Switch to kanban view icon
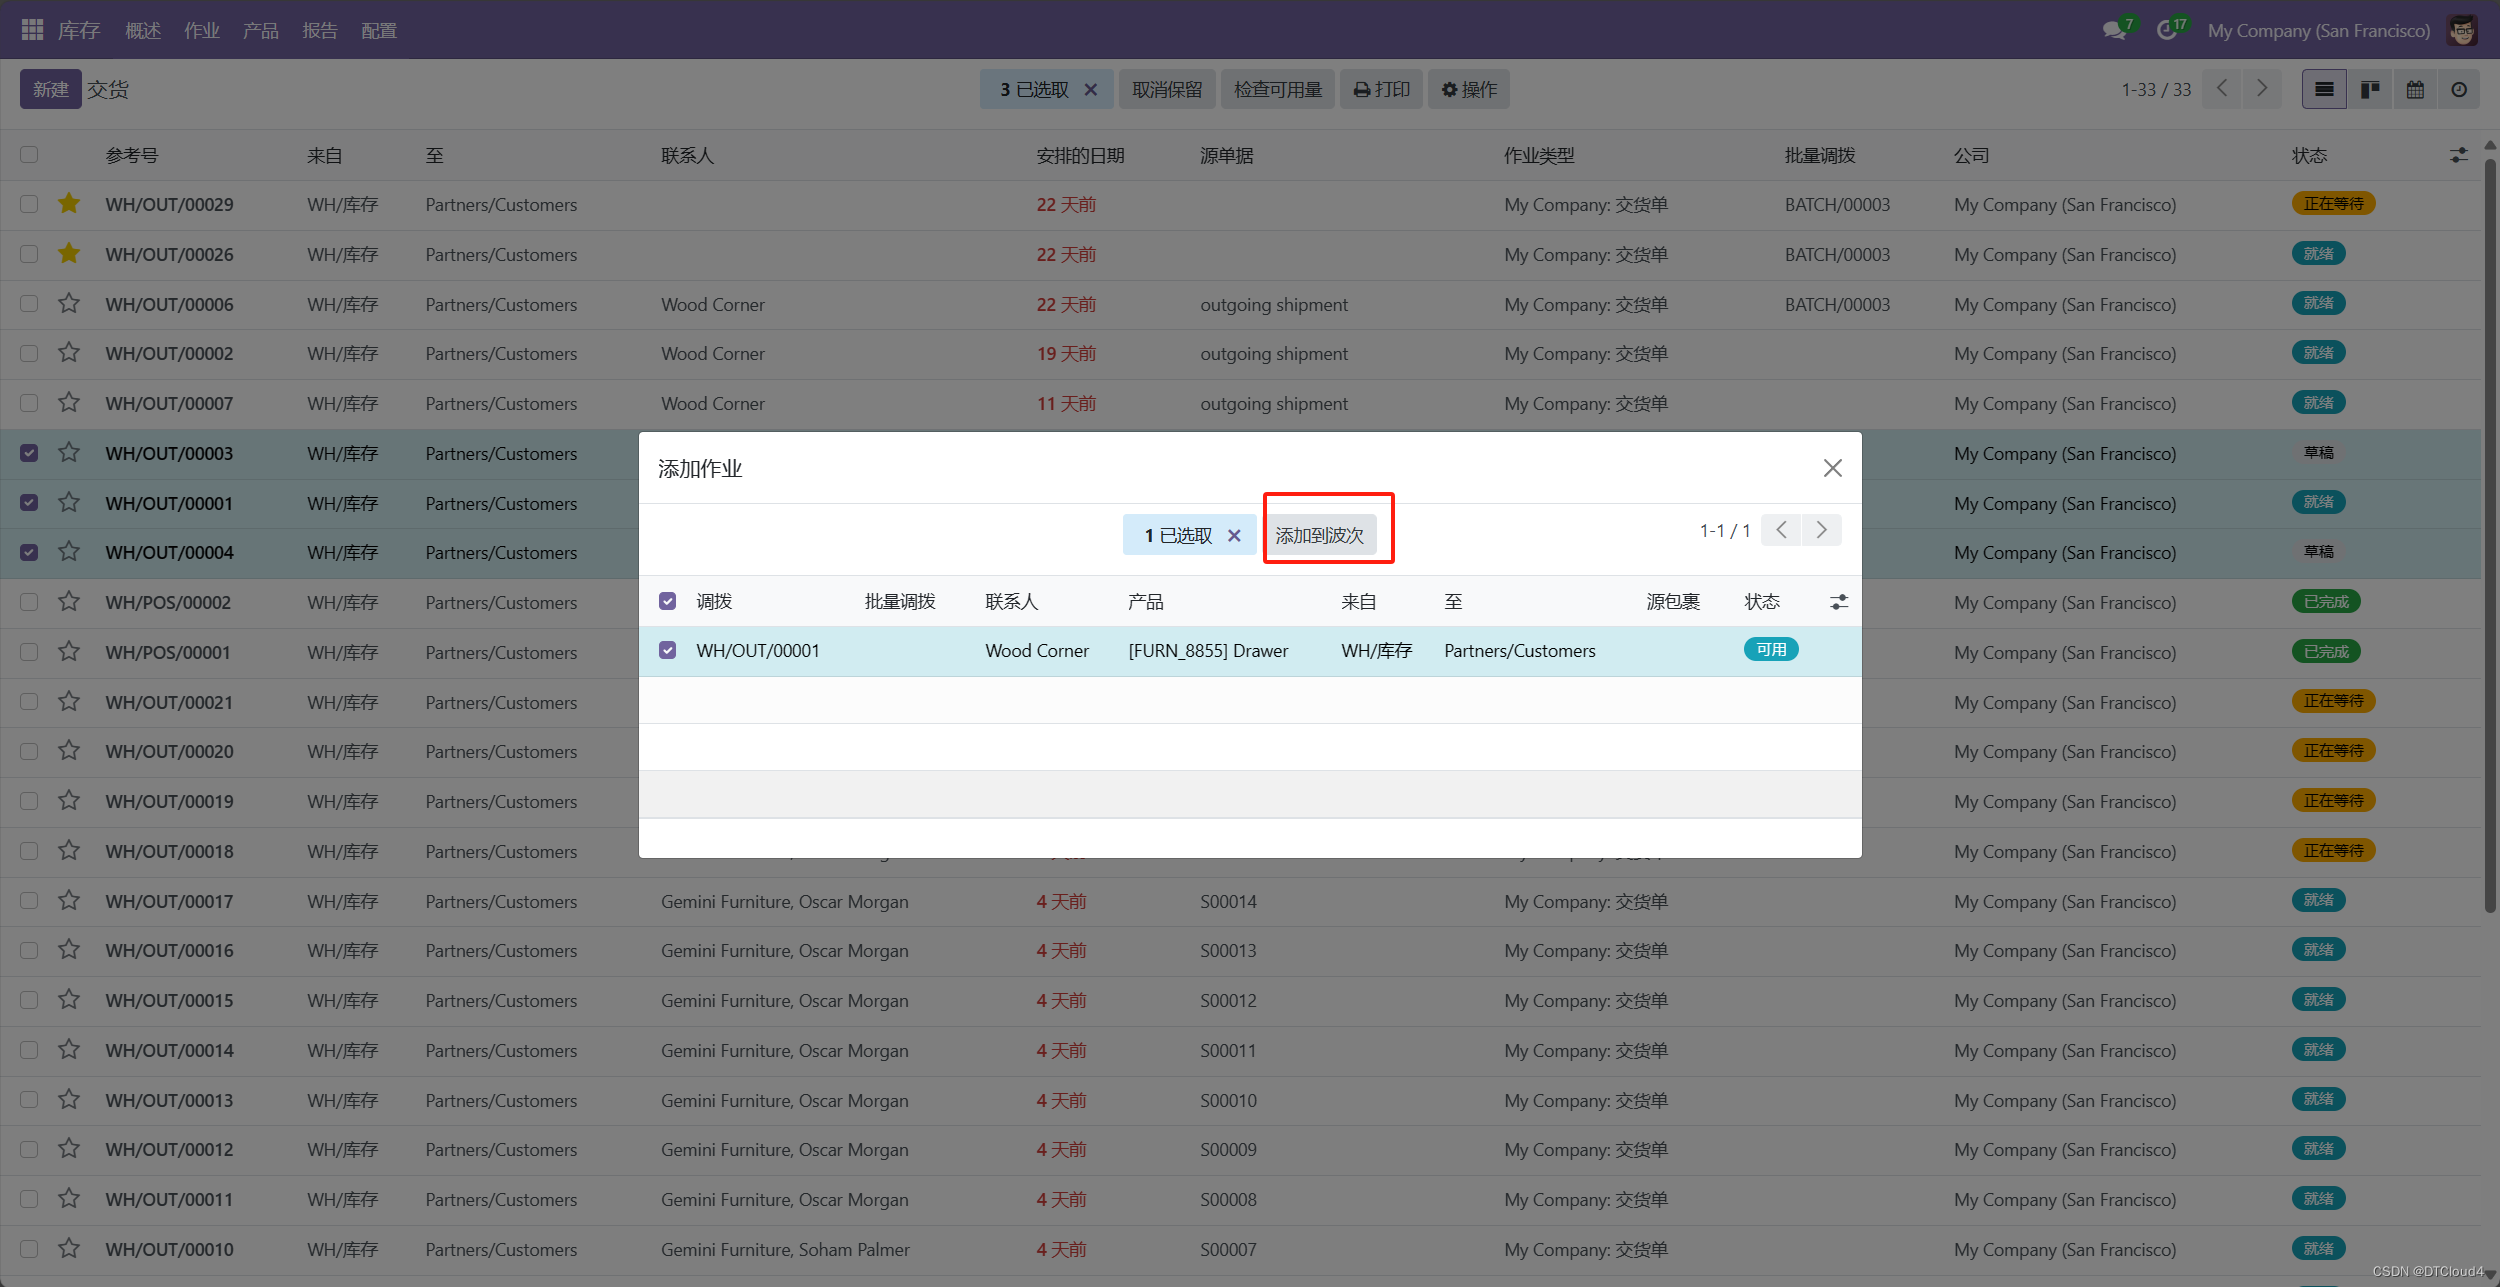The height and width of the screenshot is (1287, 2500). coord(2369,90)
